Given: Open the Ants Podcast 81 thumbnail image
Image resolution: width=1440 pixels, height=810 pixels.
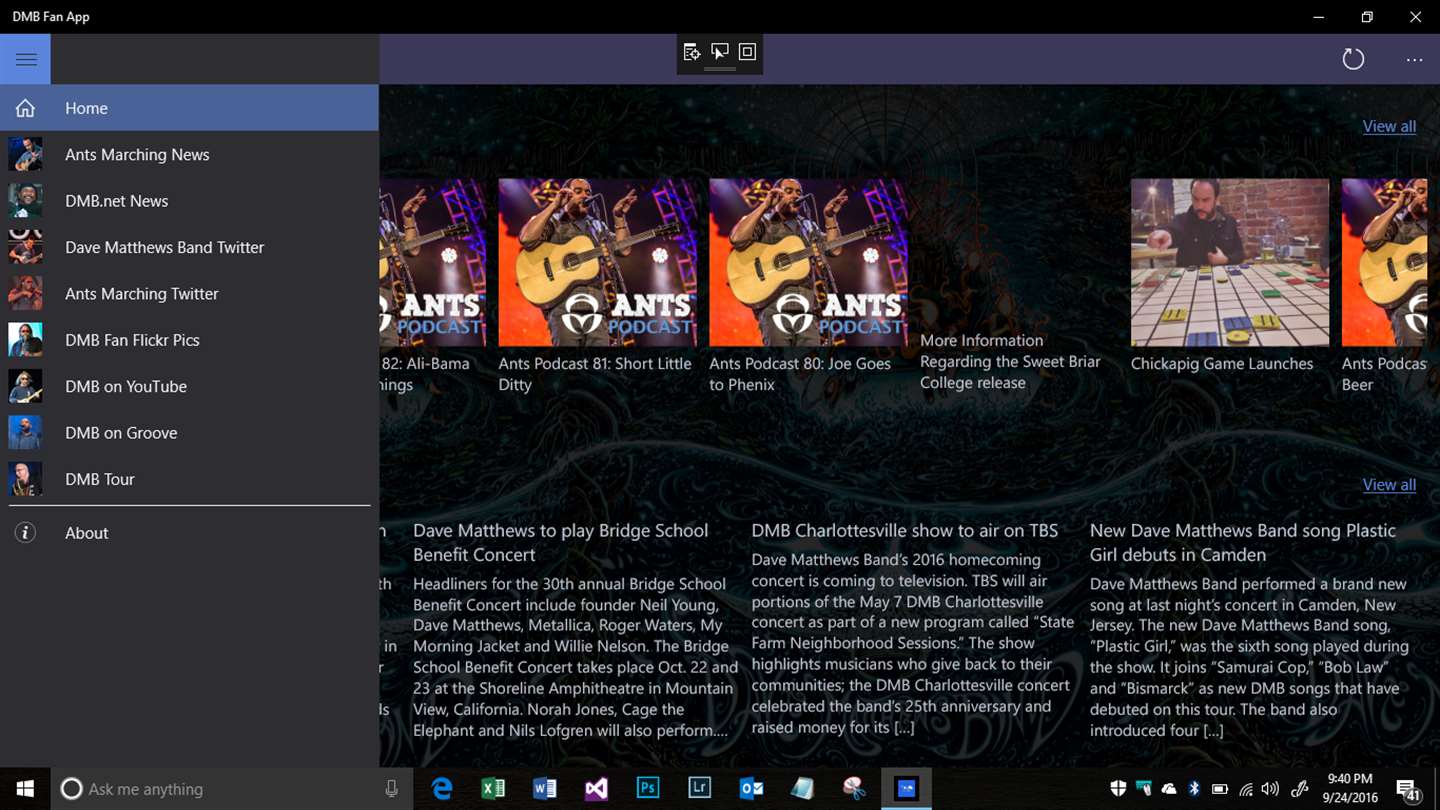Looking at the screenshot, I should click(x=598, y=263).
